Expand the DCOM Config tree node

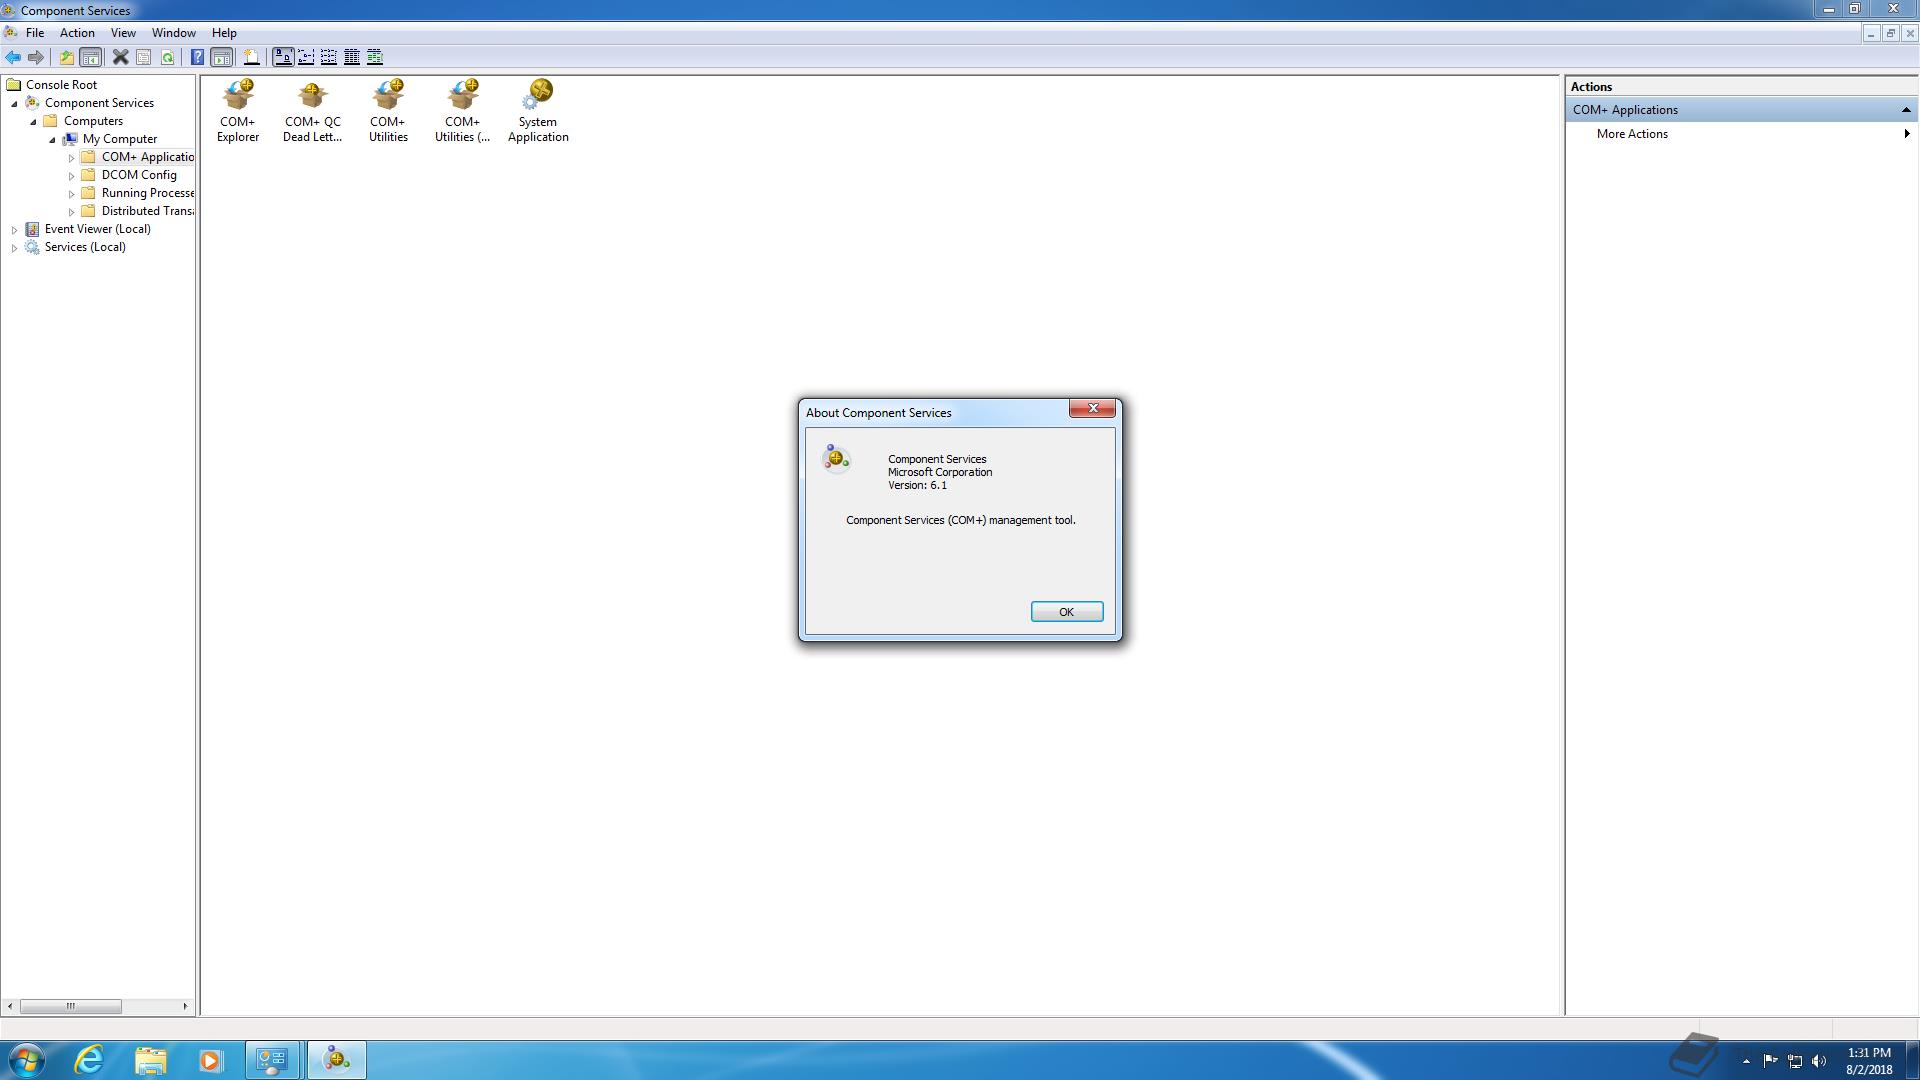(71, 176)
